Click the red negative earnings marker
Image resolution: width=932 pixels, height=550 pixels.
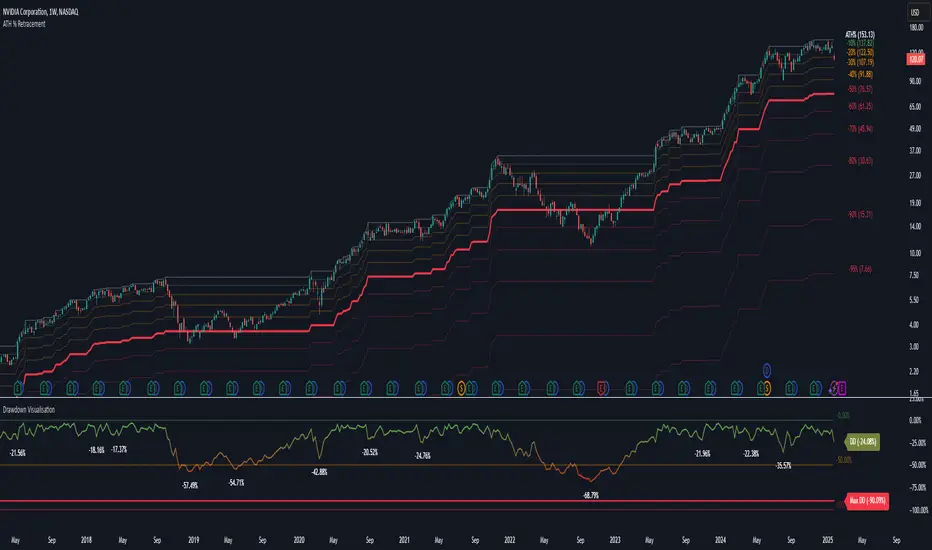pos(602,389)
